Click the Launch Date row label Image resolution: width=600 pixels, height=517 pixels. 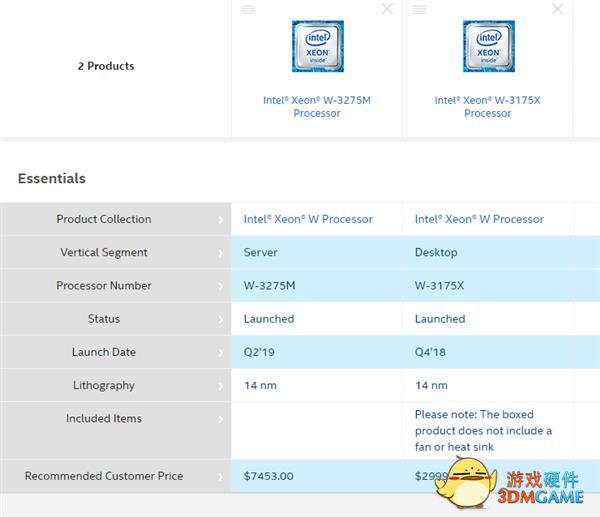coord(104,352)
